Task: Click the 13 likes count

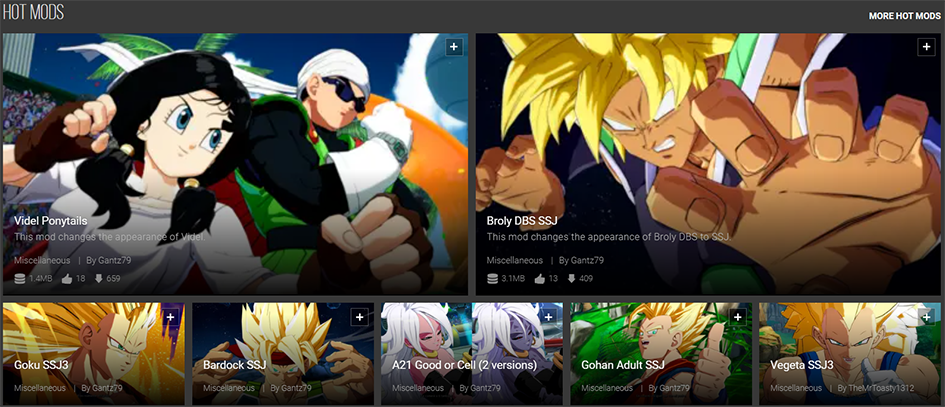Action: click(x=553, y=279)
